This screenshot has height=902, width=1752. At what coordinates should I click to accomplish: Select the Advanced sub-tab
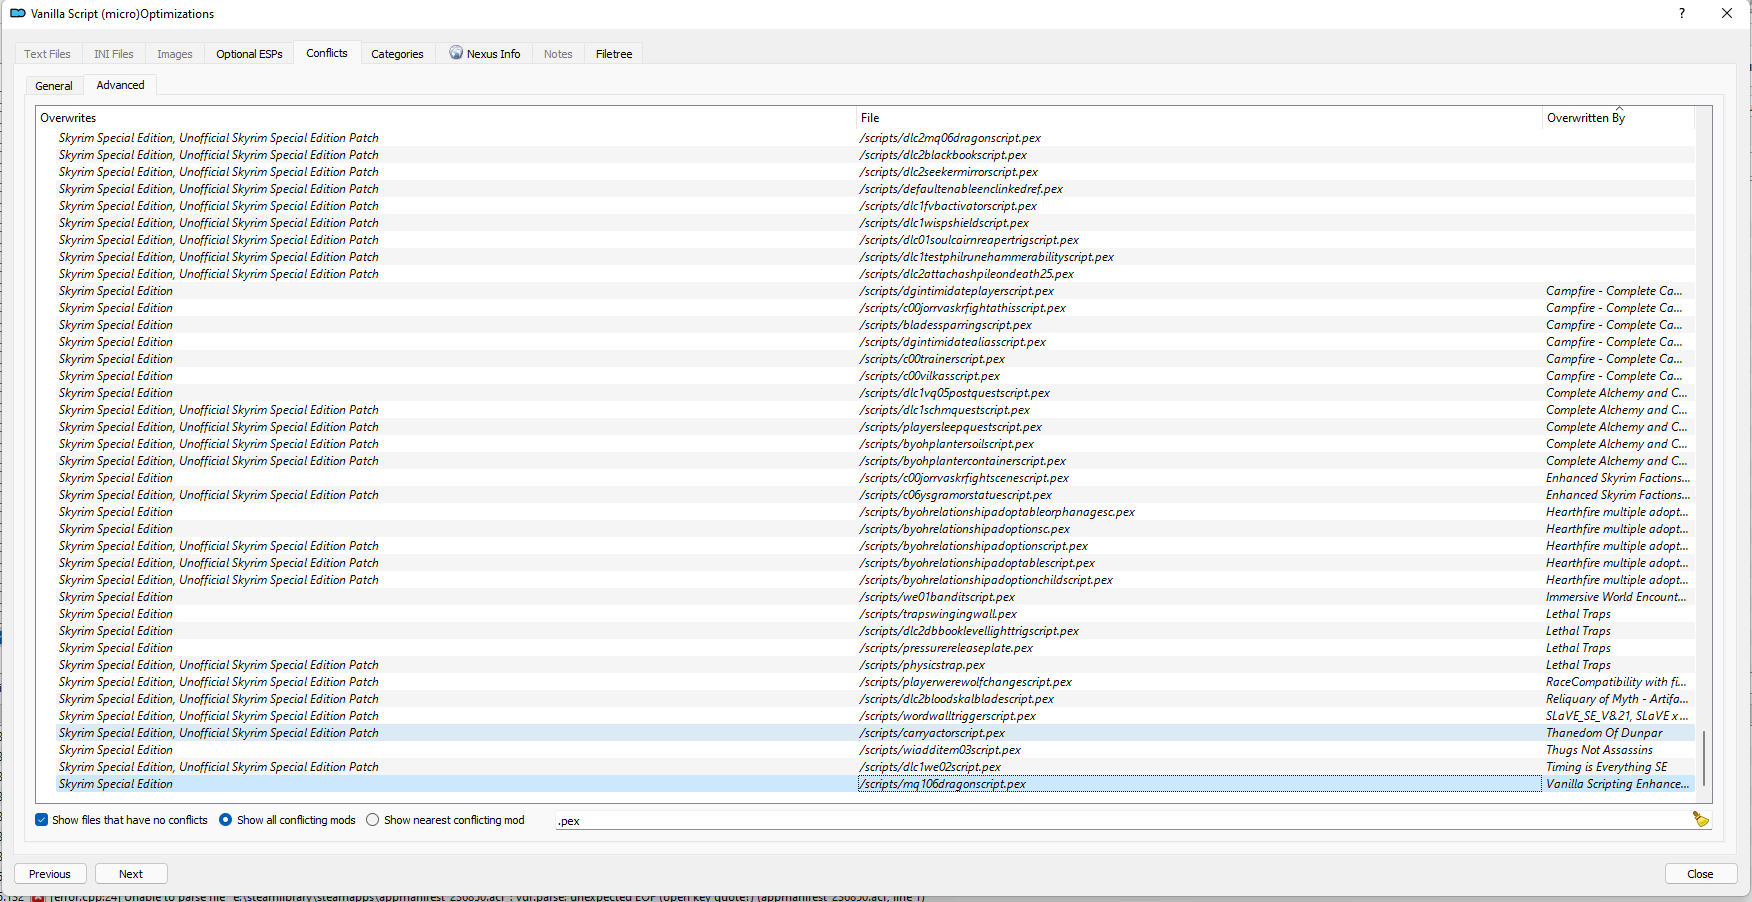(120, 85)
